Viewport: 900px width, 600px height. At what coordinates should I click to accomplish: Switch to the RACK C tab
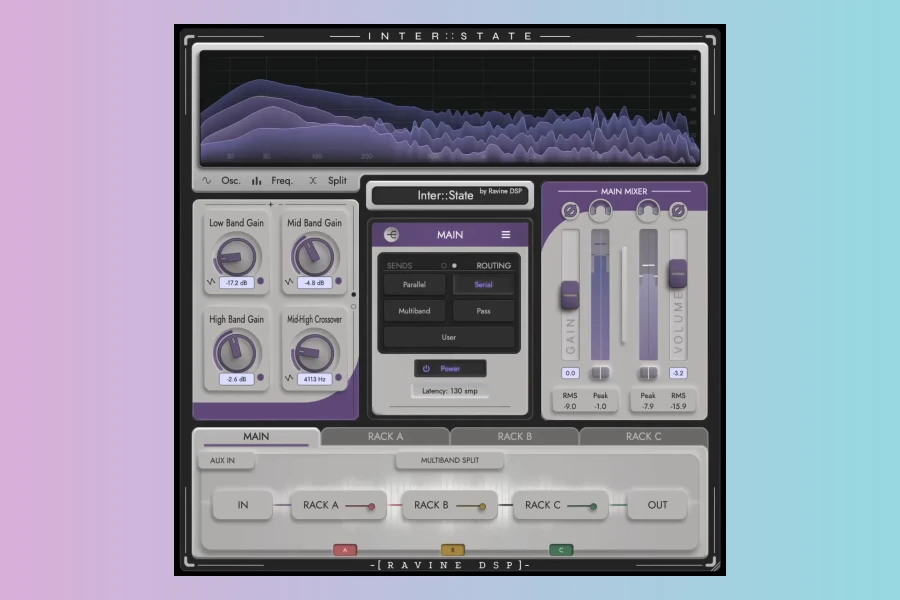643,436
